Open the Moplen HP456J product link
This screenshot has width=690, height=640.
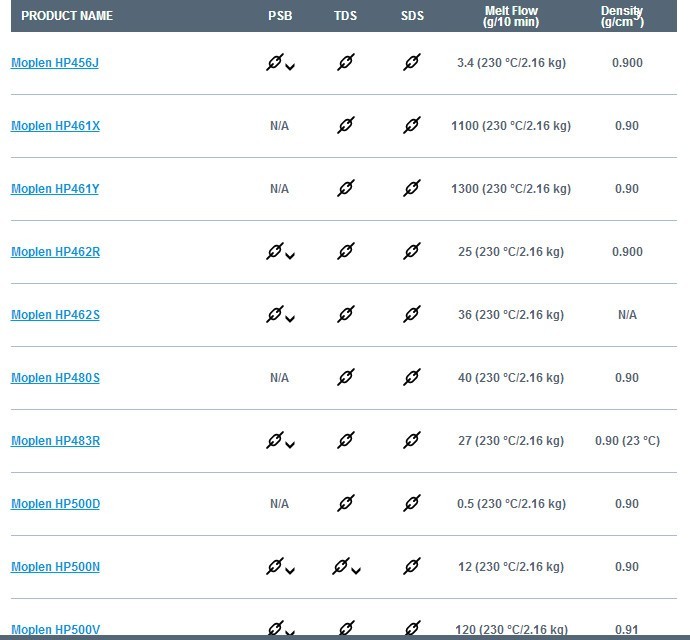(x=55, y=63)
